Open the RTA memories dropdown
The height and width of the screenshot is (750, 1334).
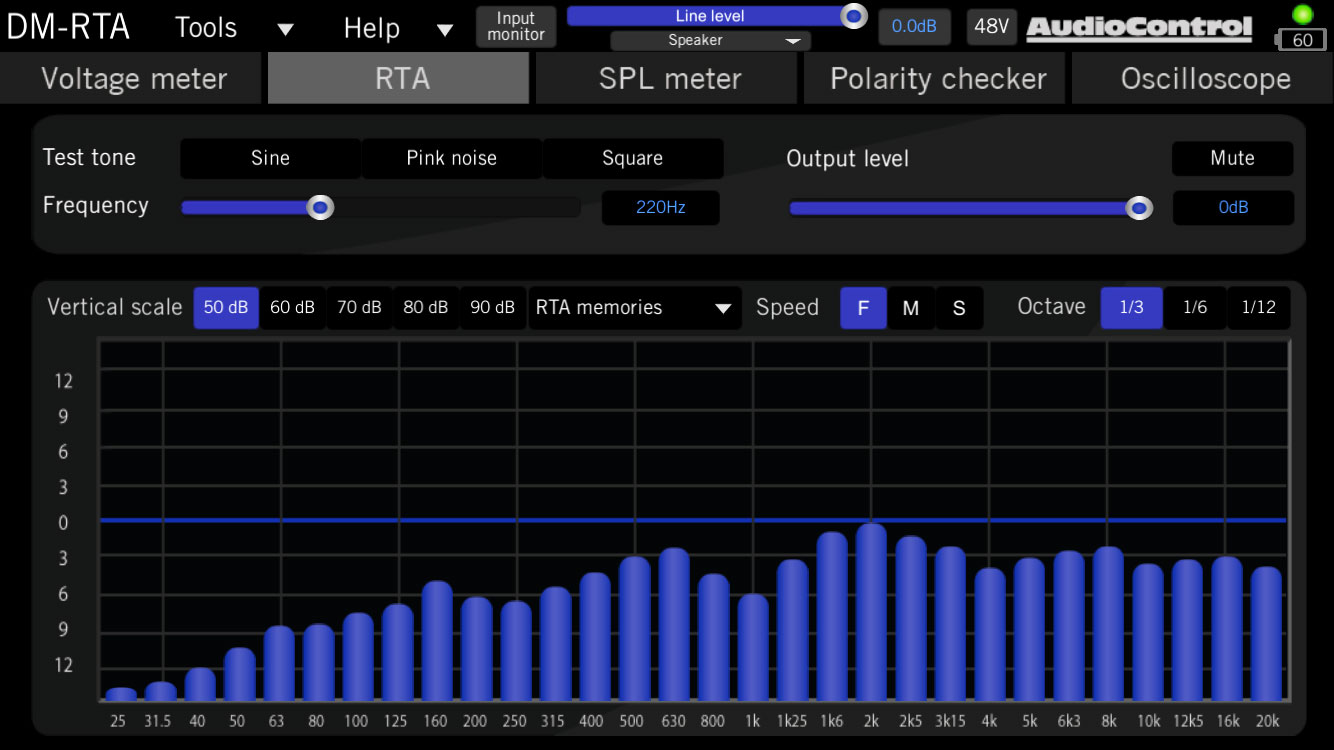[x=635, y=308]
